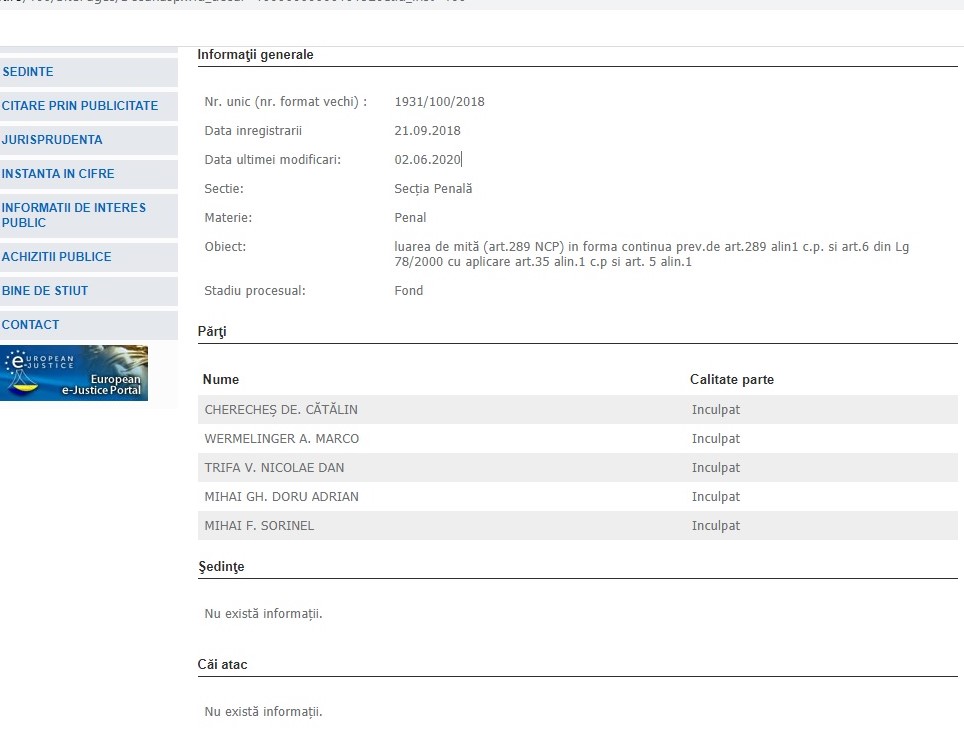Click the Căi atac section heading

click(x=222, y=665)
